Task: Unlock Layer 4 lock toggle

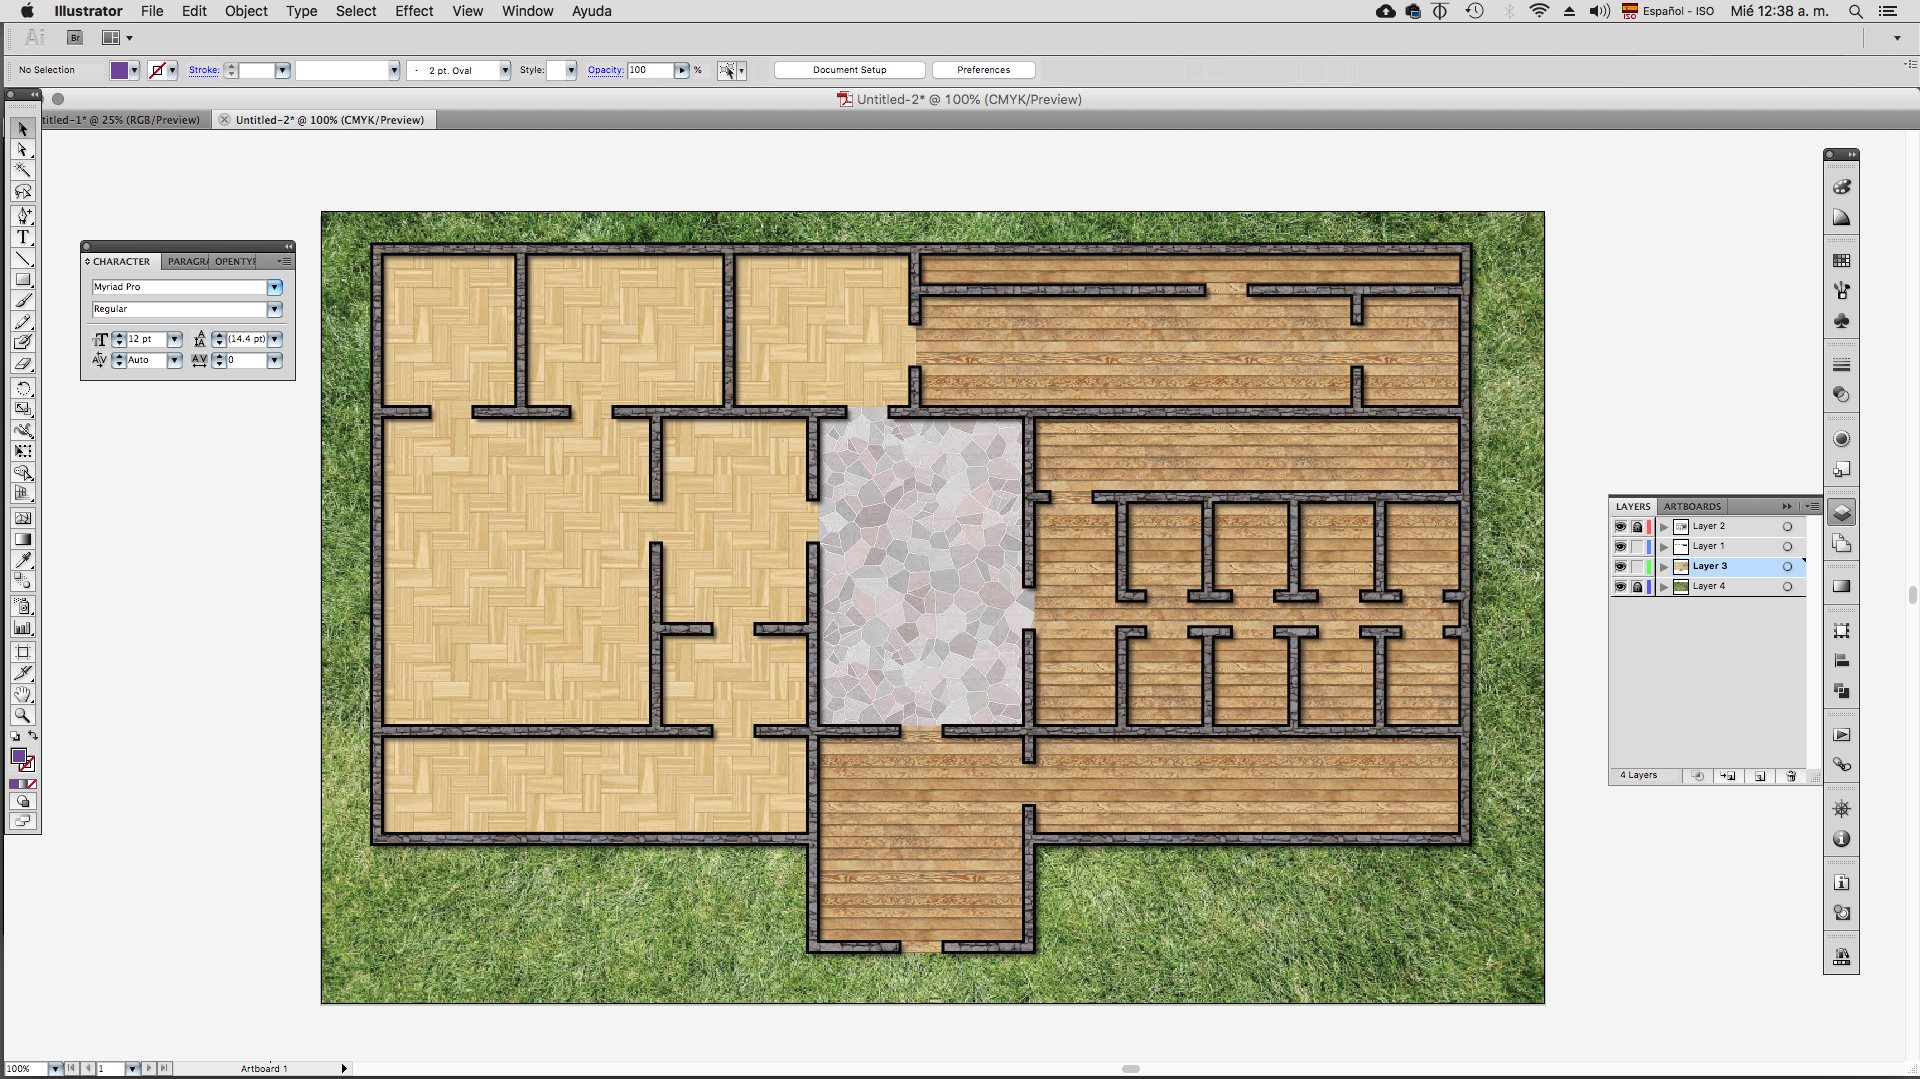Action: click(x=1637, y=587)
